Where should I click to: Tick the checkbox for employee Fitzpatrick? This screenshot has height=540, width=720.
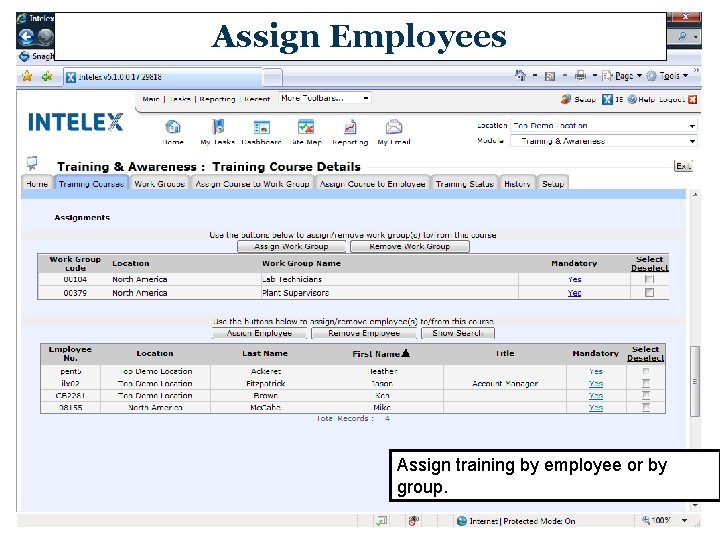tap(646, 383)
